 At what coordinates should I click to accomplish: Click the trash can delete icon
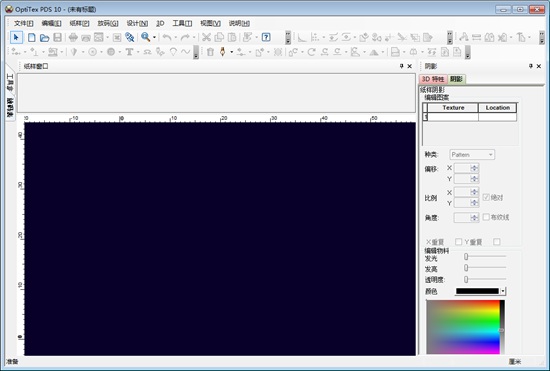tap(210, 52)
